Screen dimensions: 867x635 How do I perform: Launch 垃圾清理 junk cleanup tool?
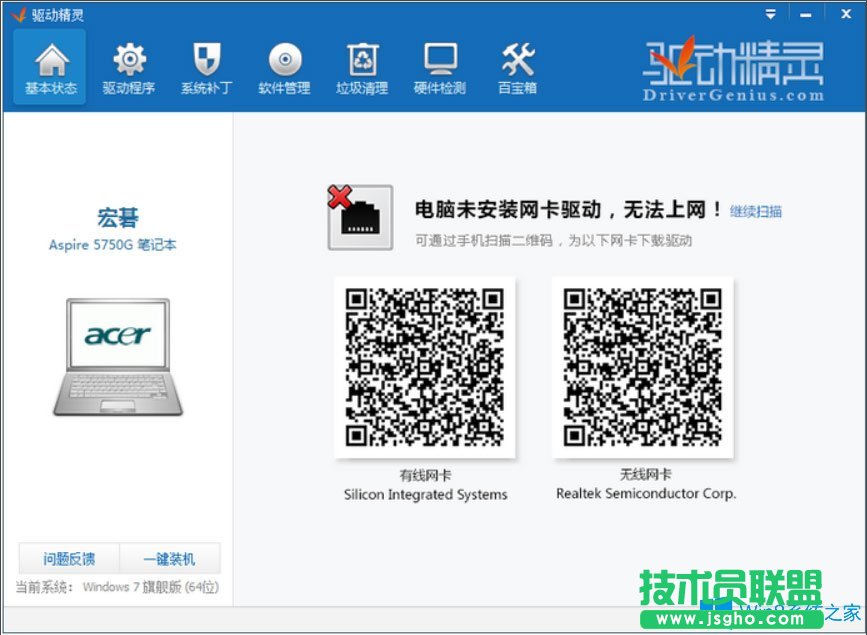361,65
